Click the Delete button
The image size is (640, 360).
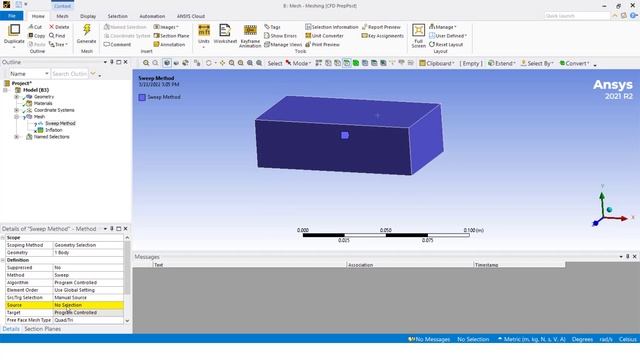59,27
